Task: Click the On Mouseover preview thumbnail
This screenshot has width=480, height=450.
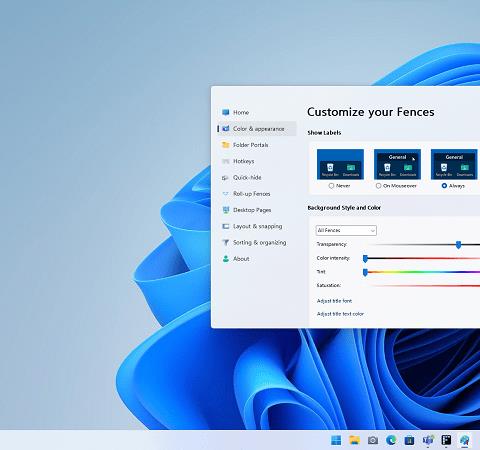Action: point(397,164)
